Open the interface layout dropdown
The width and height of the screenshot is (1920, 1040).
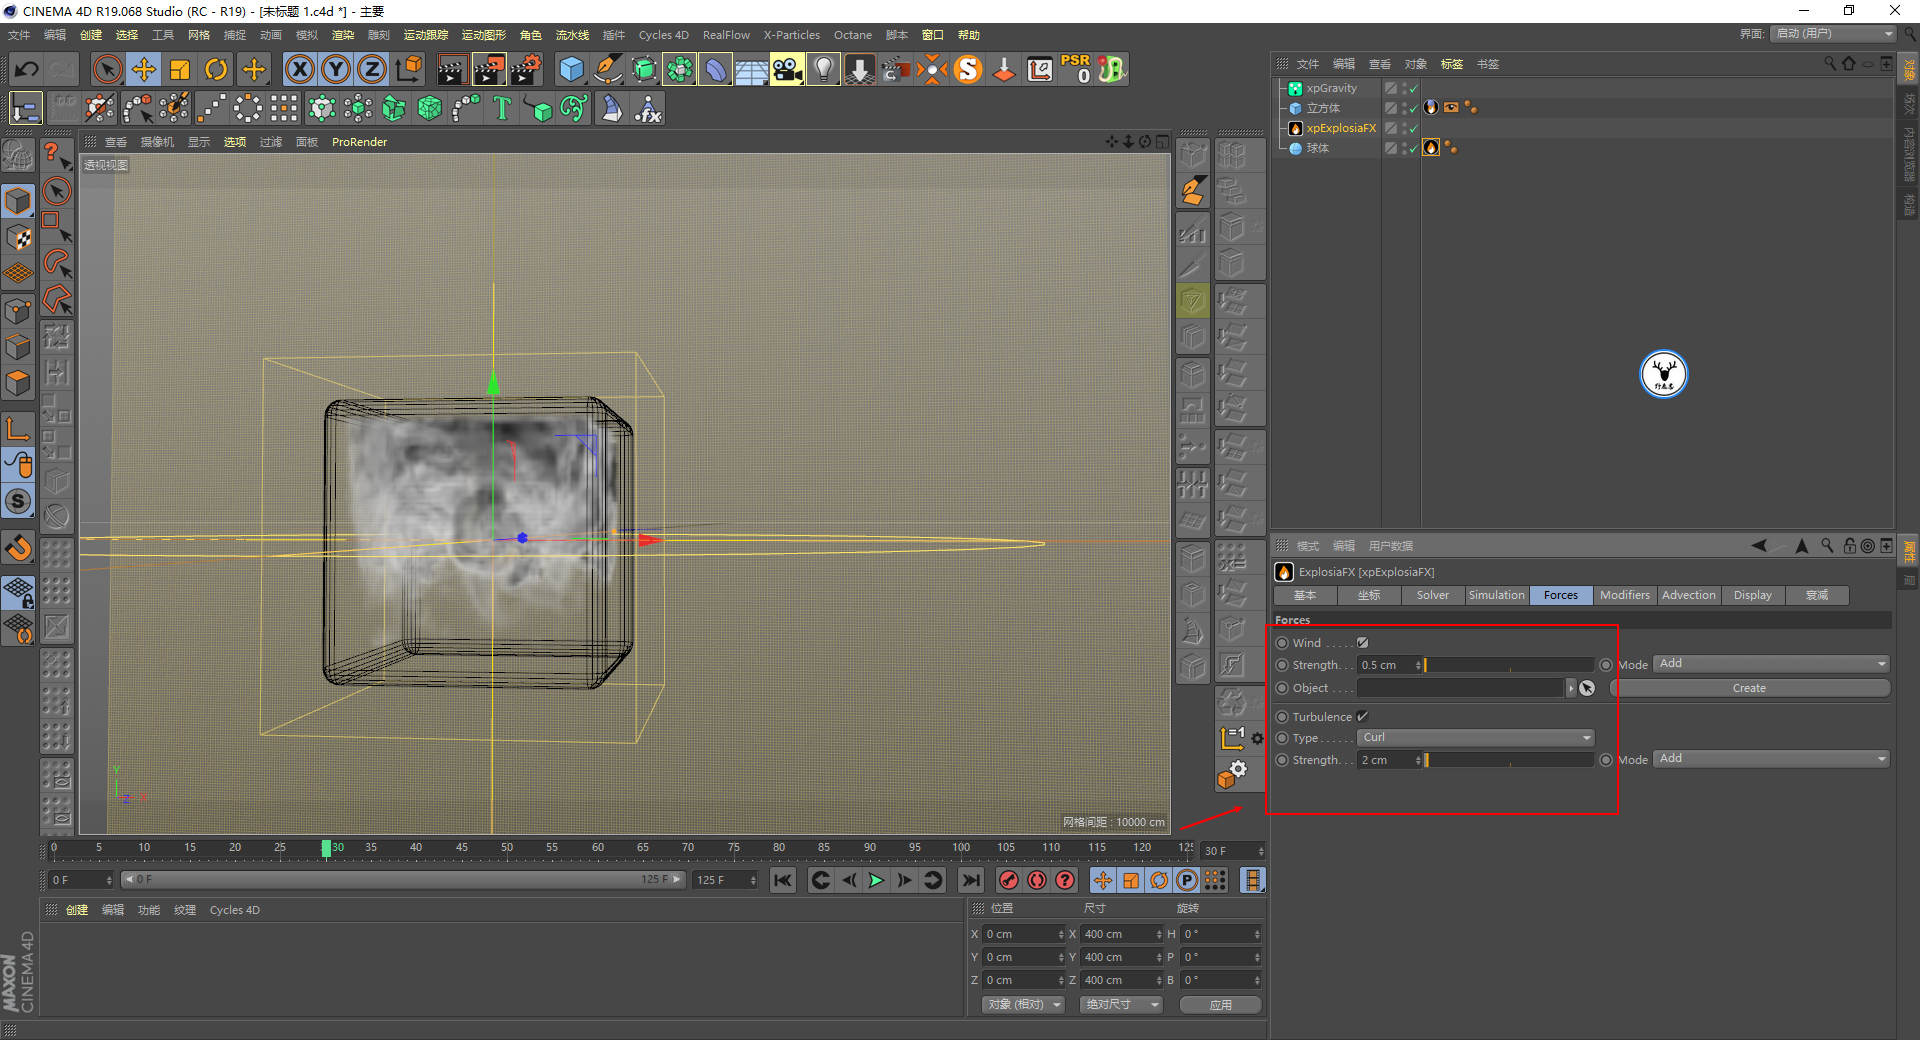(1833, 34)
